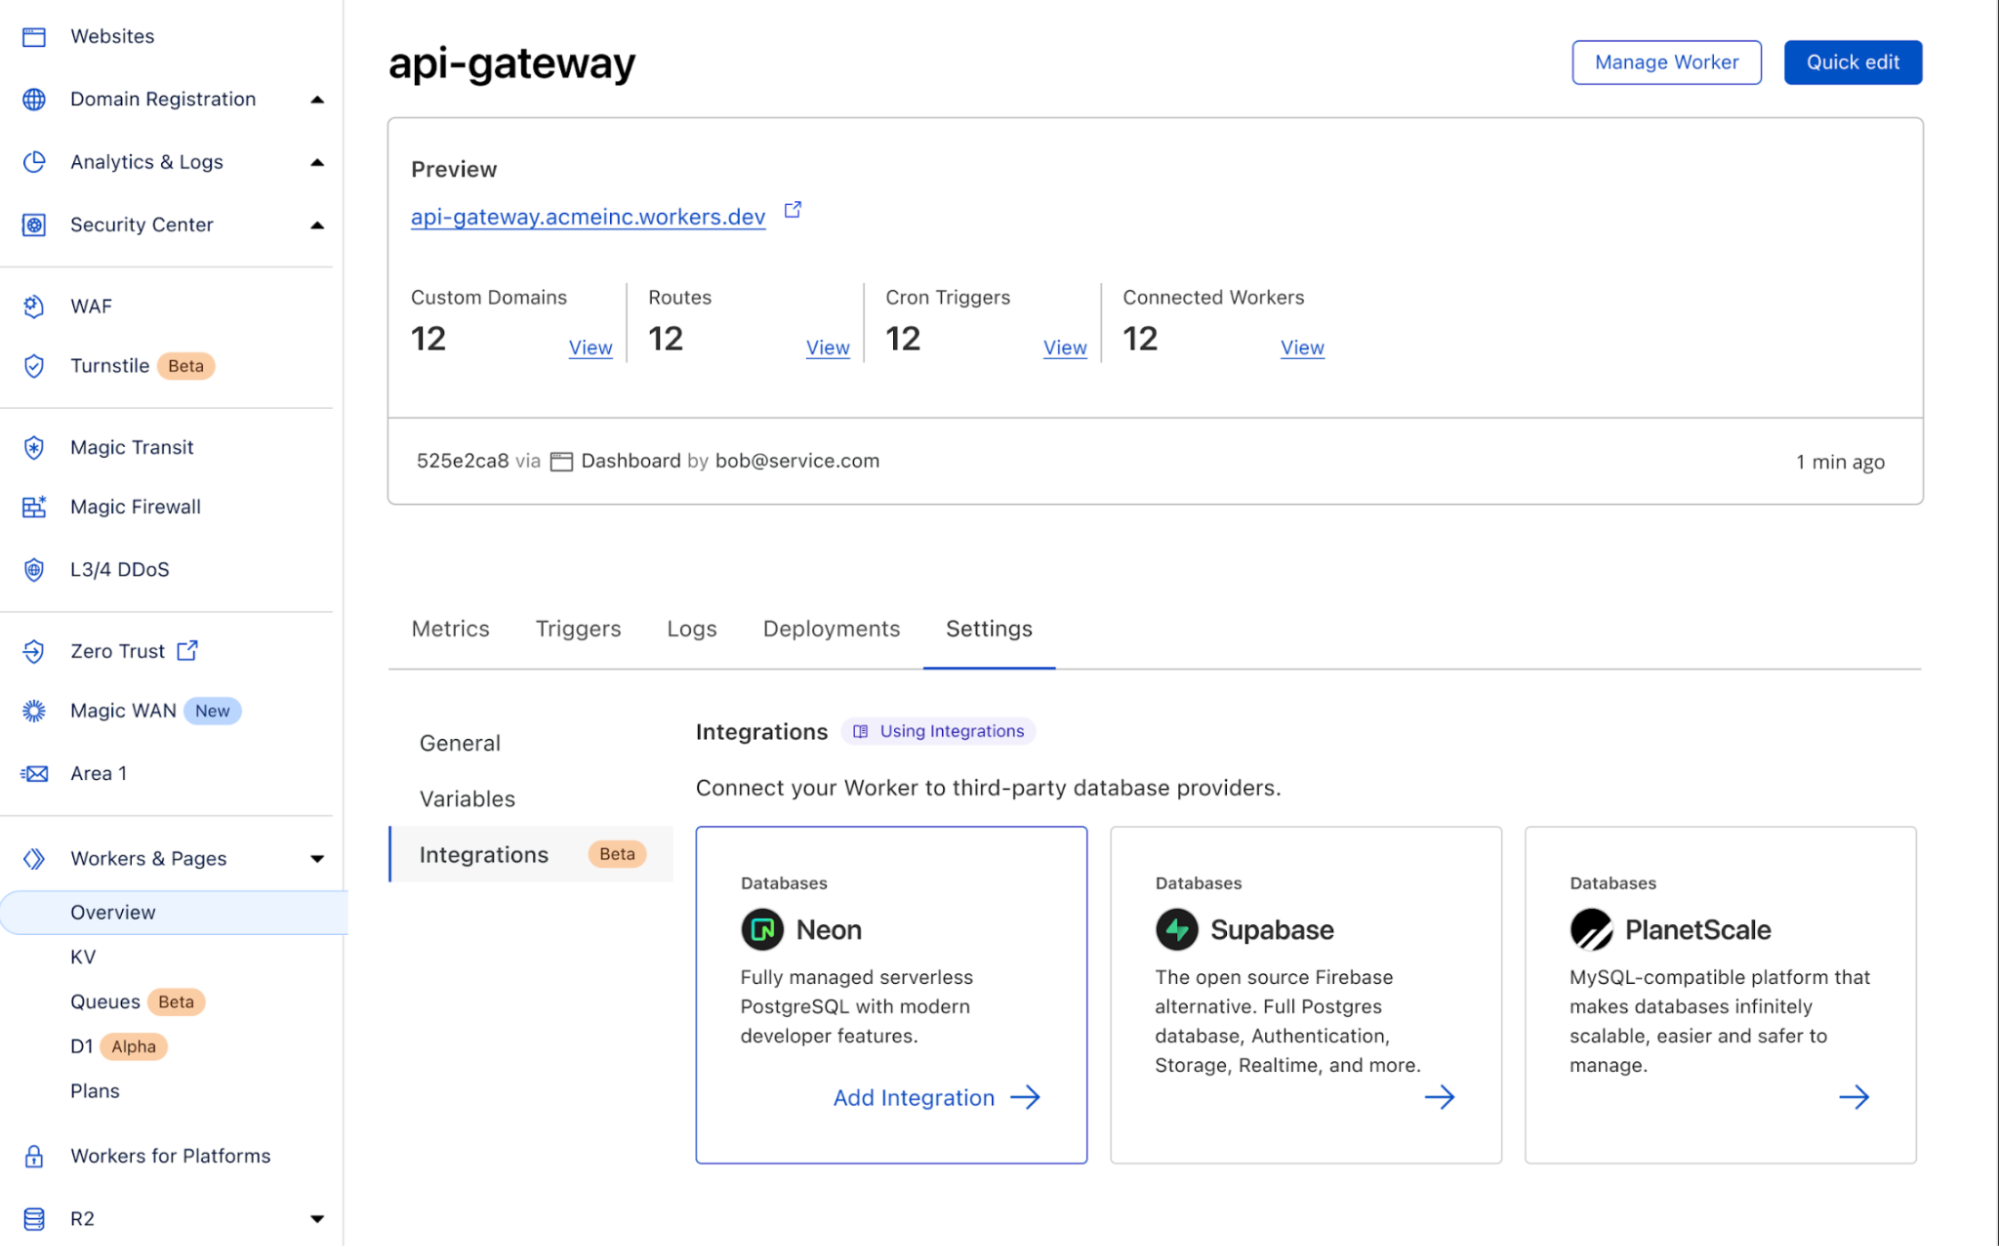This screenshot has width=1999, height=1247.
Task: Click the L3/4 DDoS protection icon
Action: pyautogui.click(x=34, y=569)
